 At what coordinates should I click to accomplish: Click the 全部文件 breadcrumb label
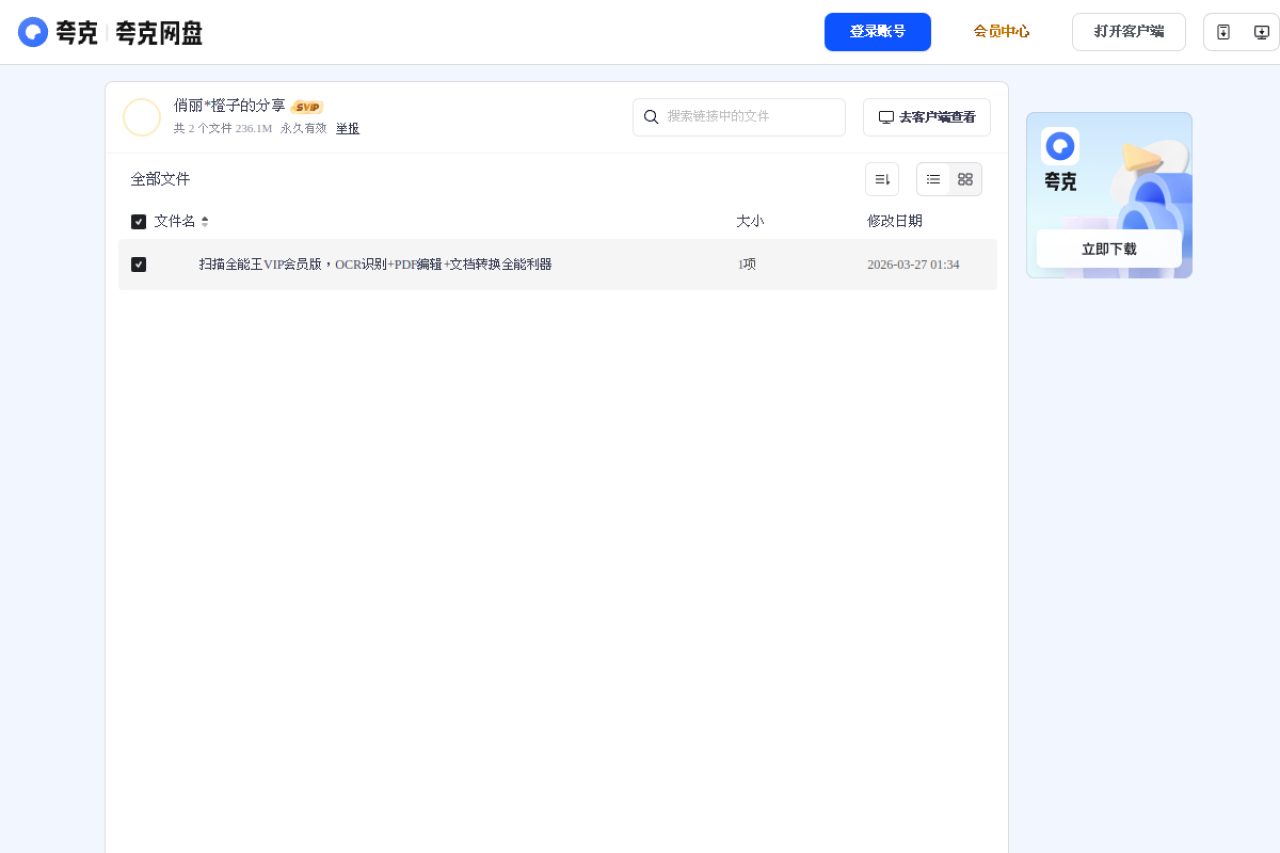(x=160, y=178)
